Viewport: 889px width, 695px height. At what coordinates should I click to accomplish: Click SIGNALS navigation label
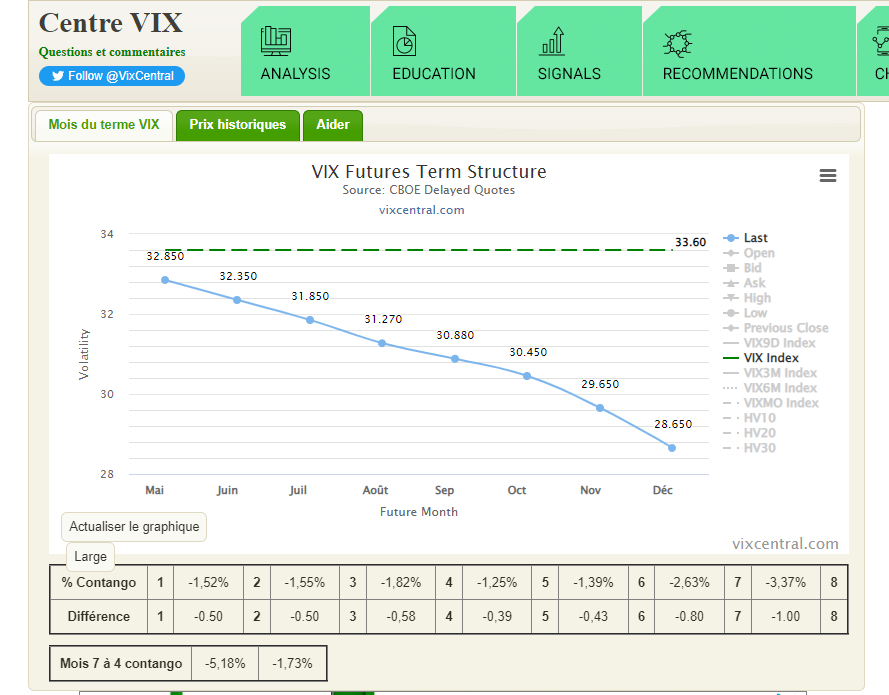(x=569, y=74)
